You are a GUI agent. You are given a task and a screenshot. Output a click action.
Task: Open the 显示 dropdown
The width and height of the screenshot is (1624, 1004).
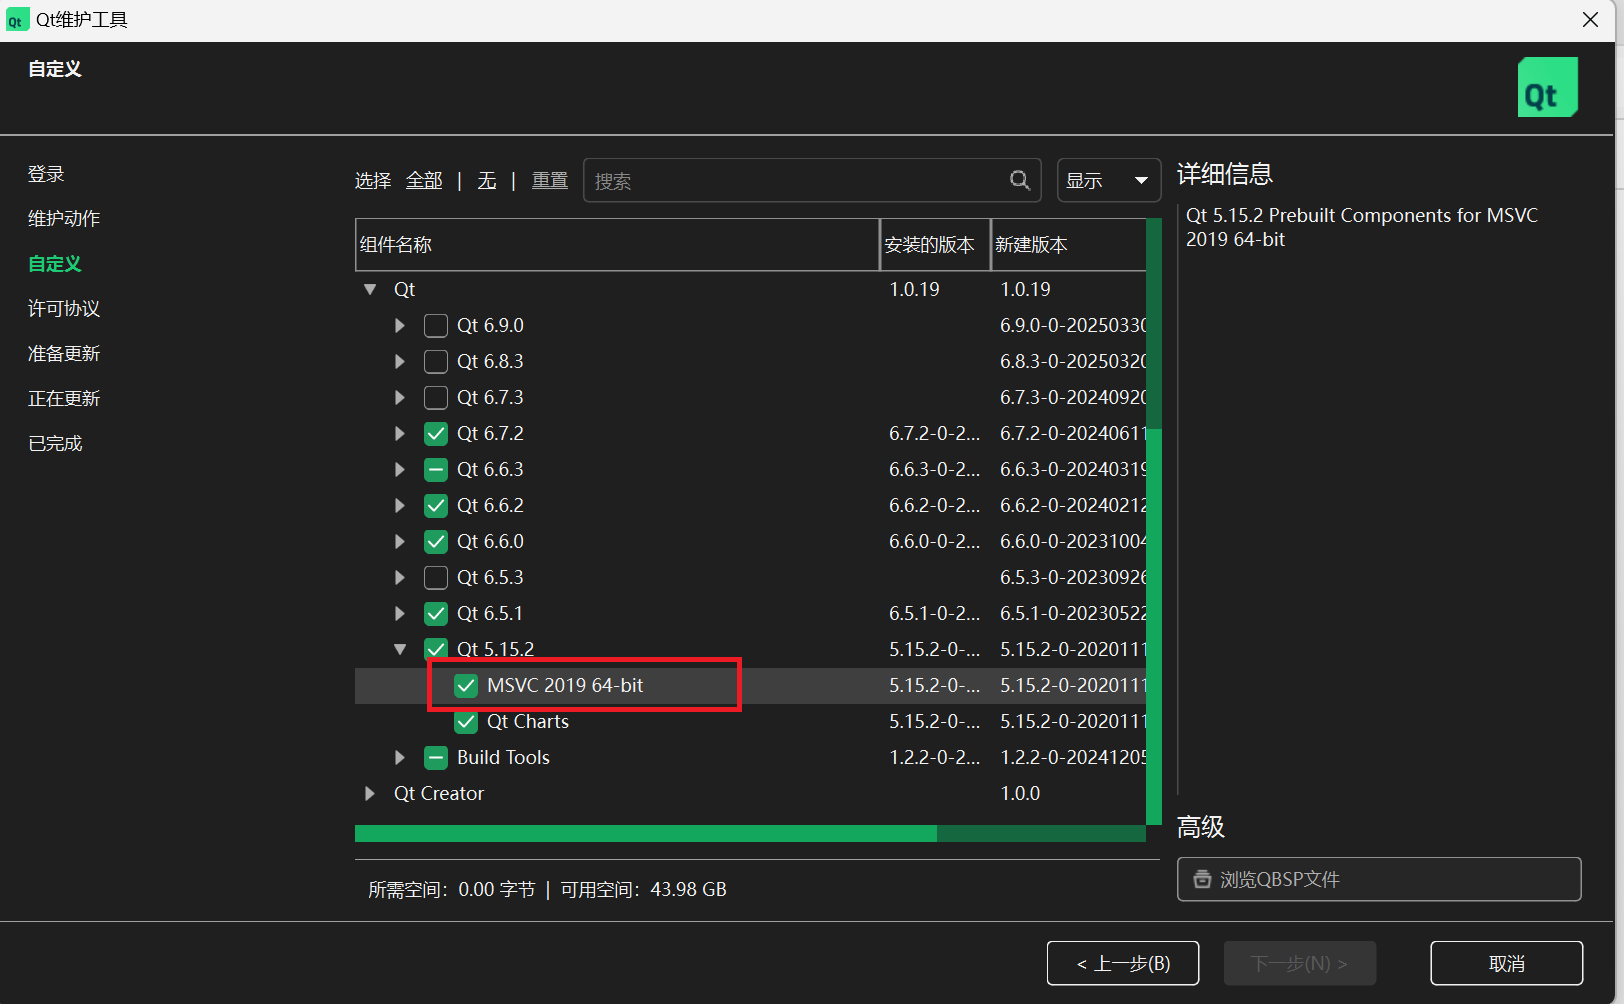(x=1108, y=180)
